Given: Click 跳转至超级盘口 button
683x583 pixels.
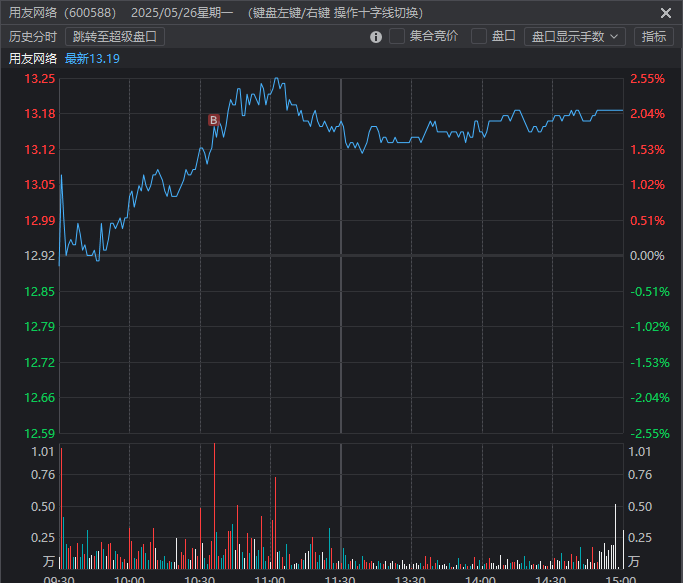Looking at the screenshot, I should [x=115, y=37].
